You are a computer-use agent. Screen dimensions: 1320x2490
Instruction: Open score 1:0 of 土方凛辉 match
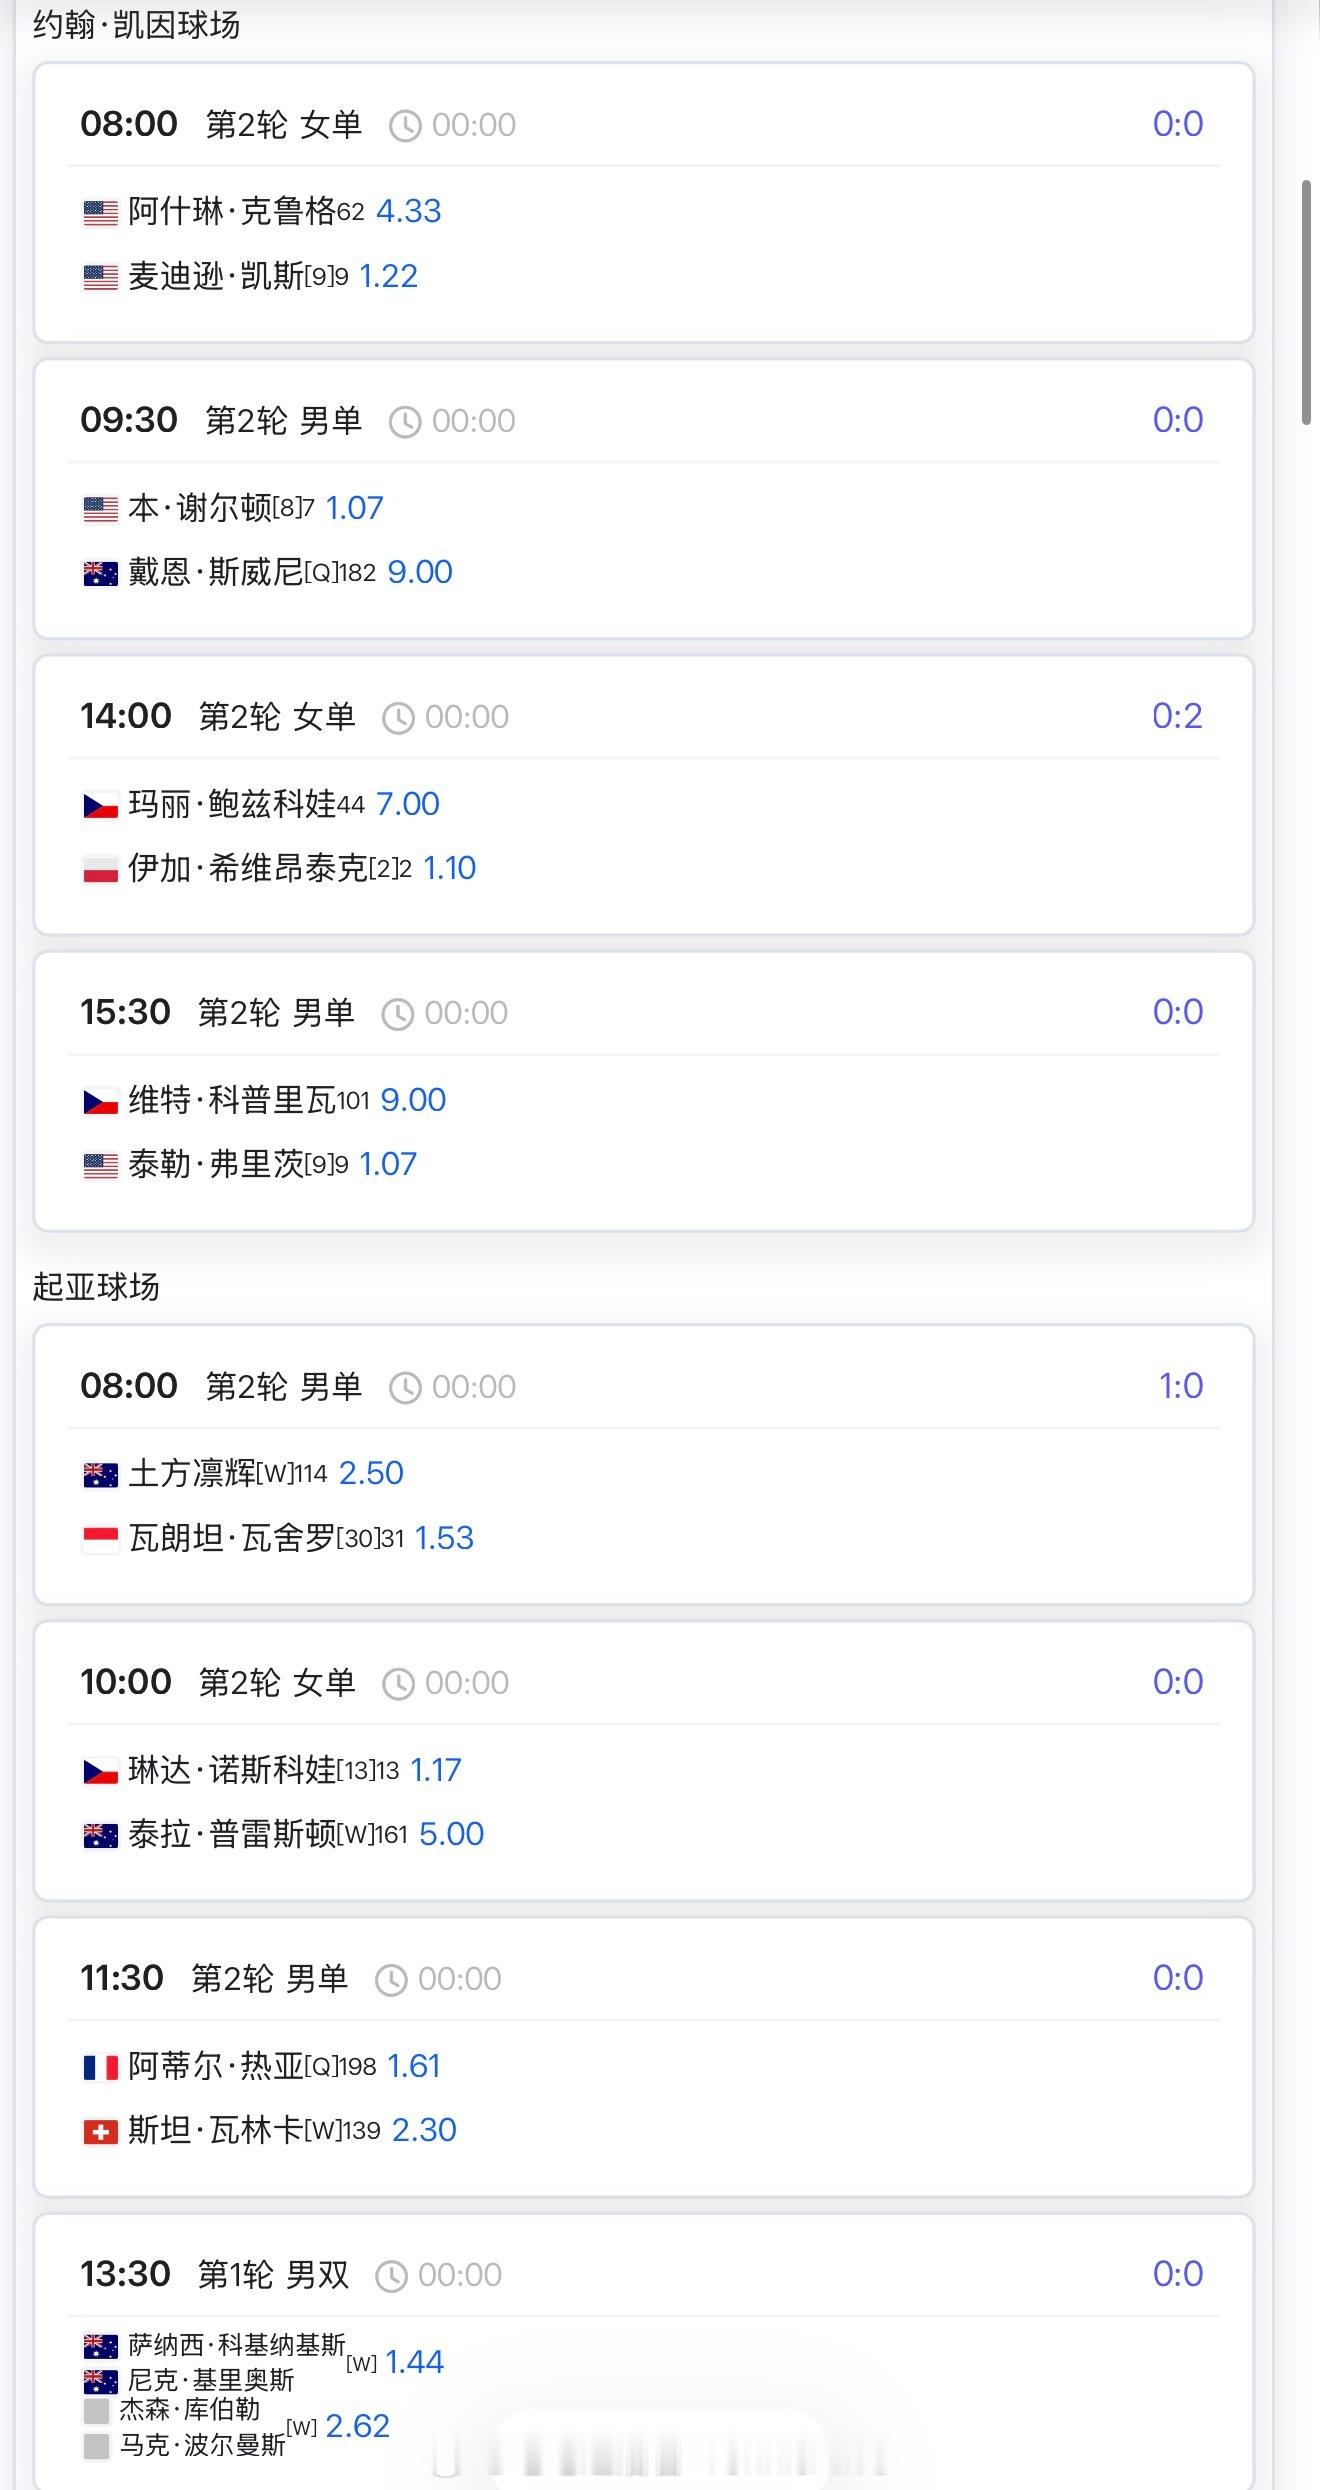[1180, 1386]
